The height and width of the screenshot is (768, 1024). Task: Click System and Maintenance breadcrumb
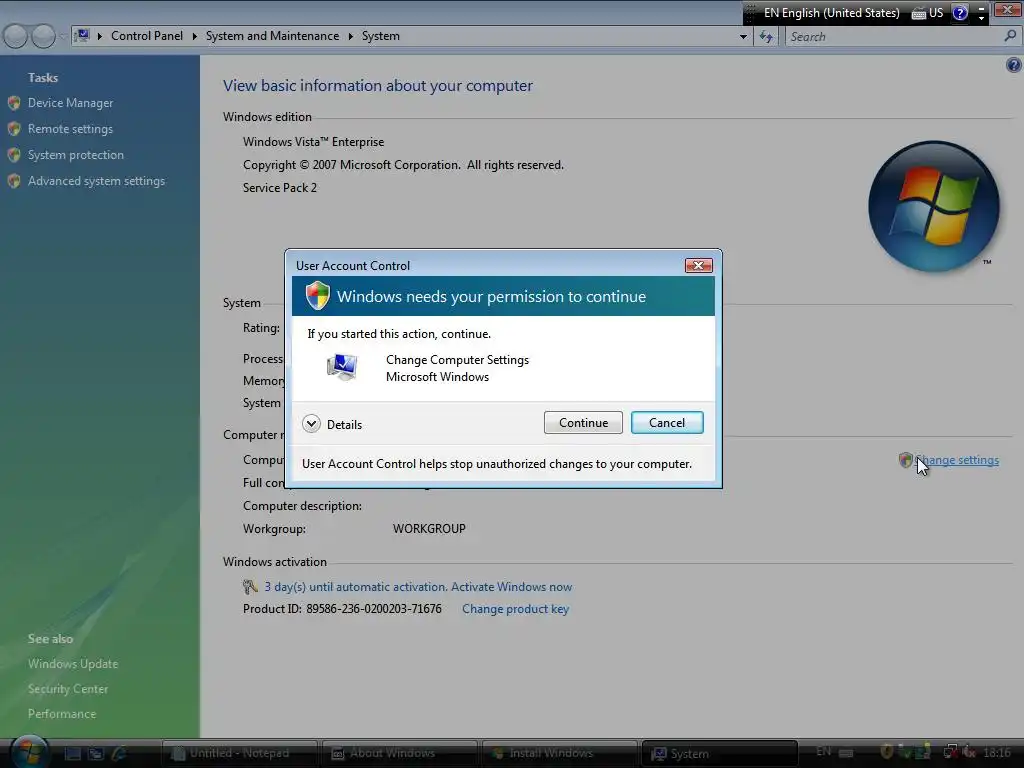click(272, 36)
